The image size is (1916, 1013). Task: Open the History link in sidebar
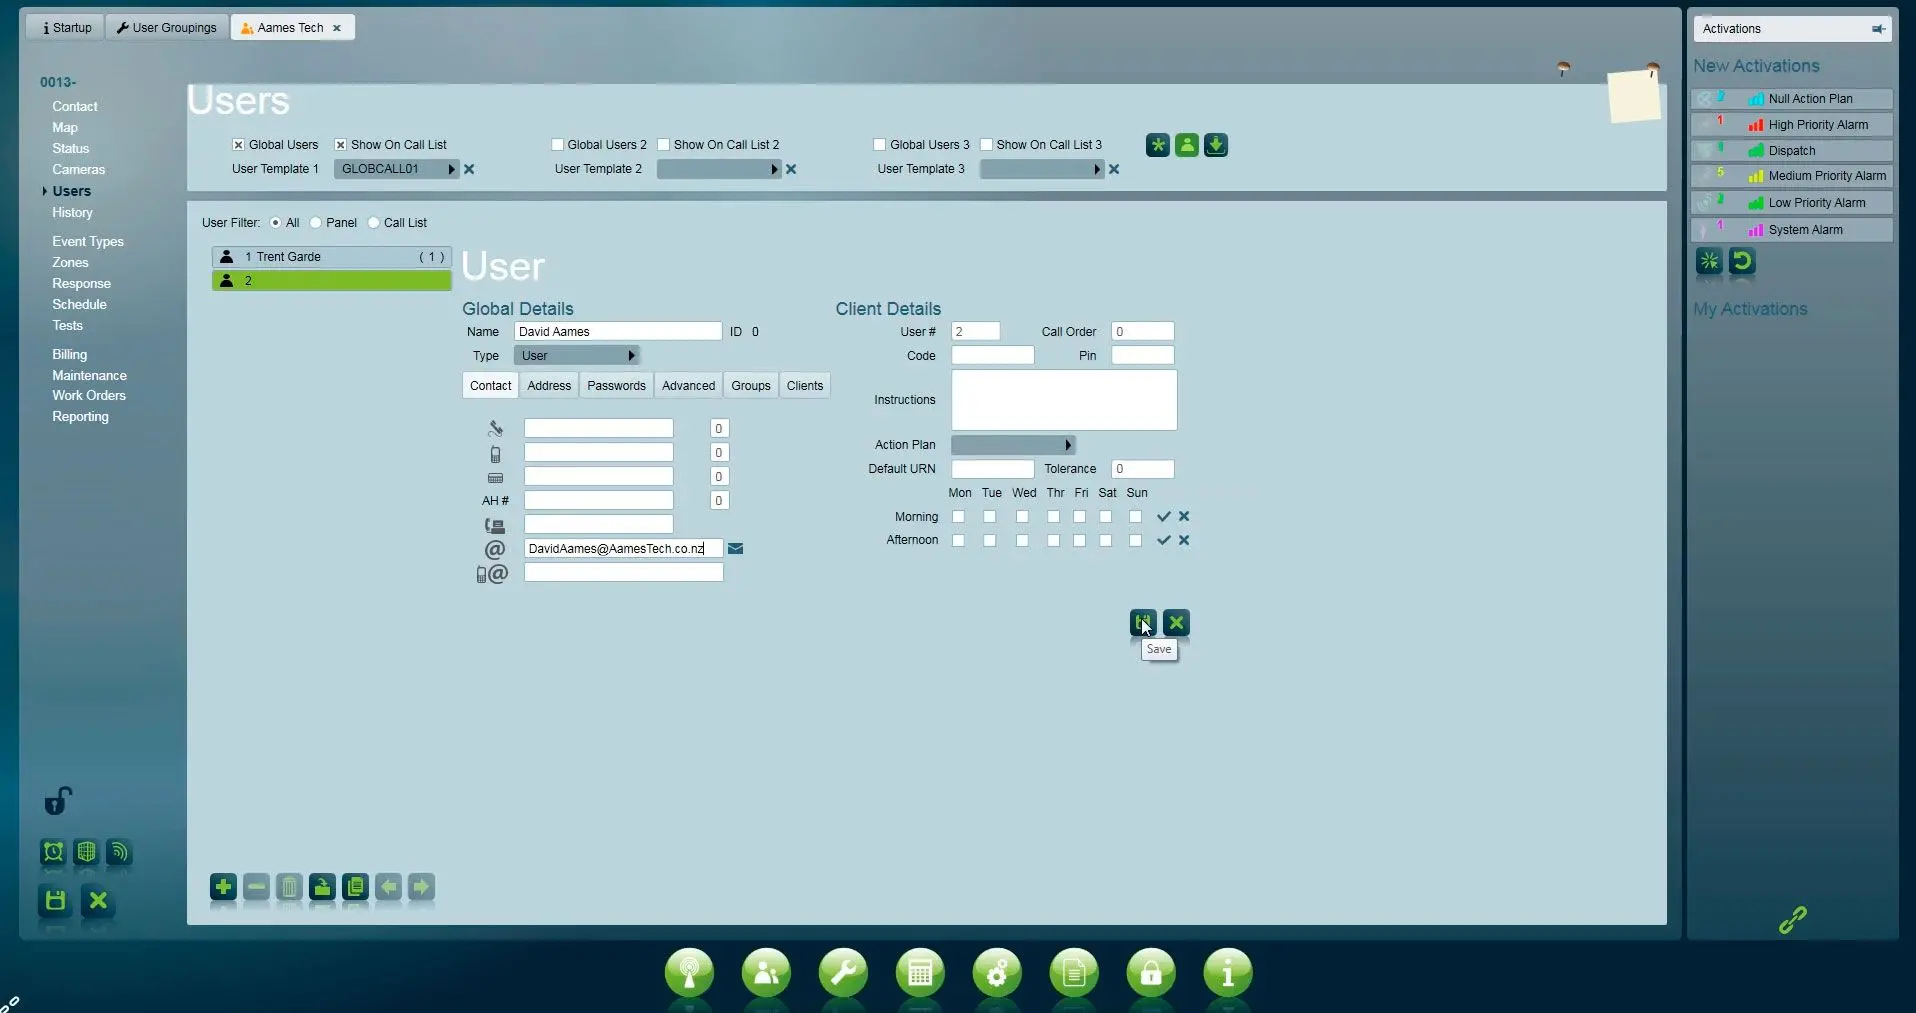point(72,213)
